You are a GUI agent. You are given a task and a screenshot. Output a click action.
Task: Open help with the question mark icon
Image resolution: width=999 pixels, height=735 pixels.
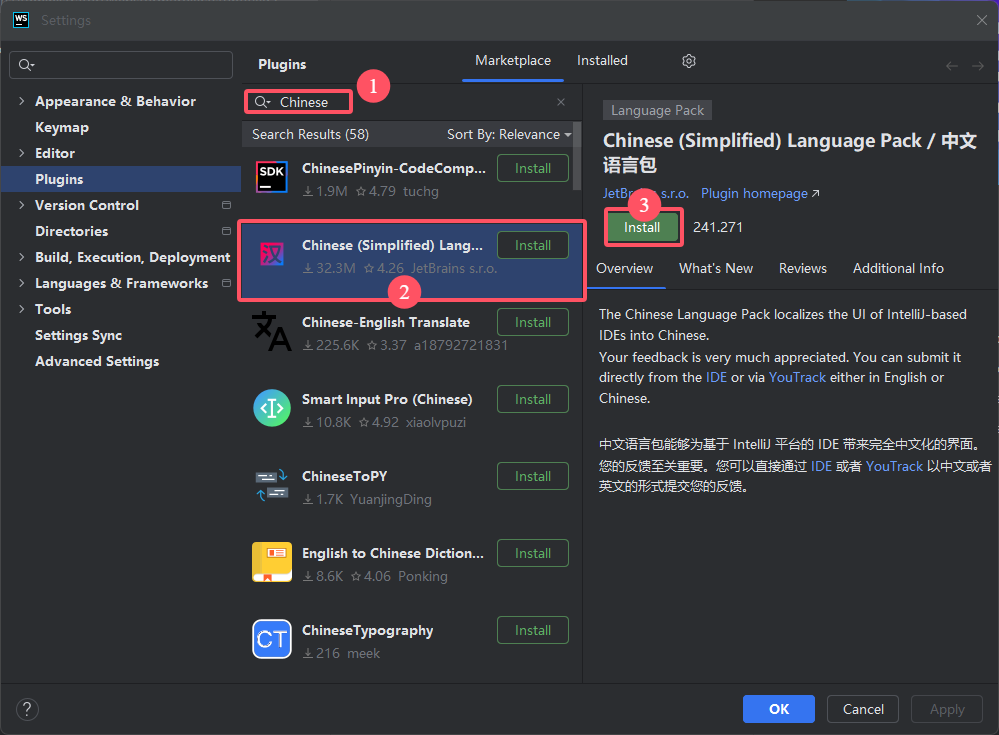point(27,709)
